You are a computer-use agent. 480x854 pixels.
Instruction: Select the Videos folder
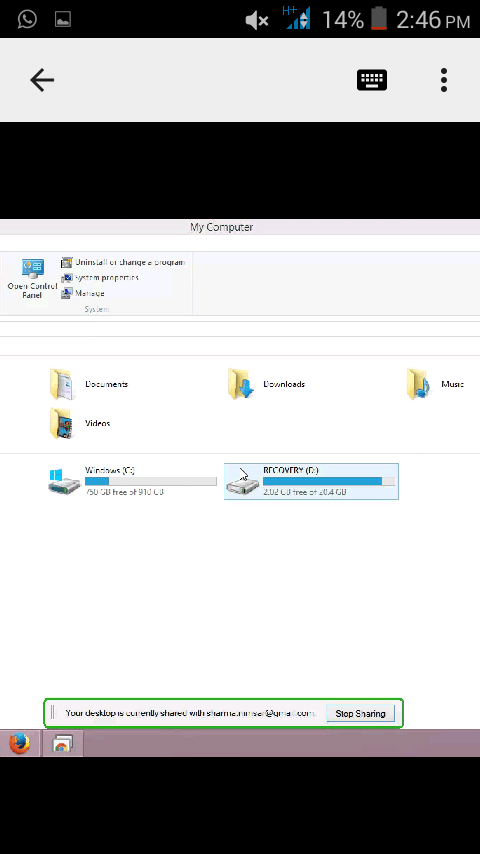click(x=80, y=423)
